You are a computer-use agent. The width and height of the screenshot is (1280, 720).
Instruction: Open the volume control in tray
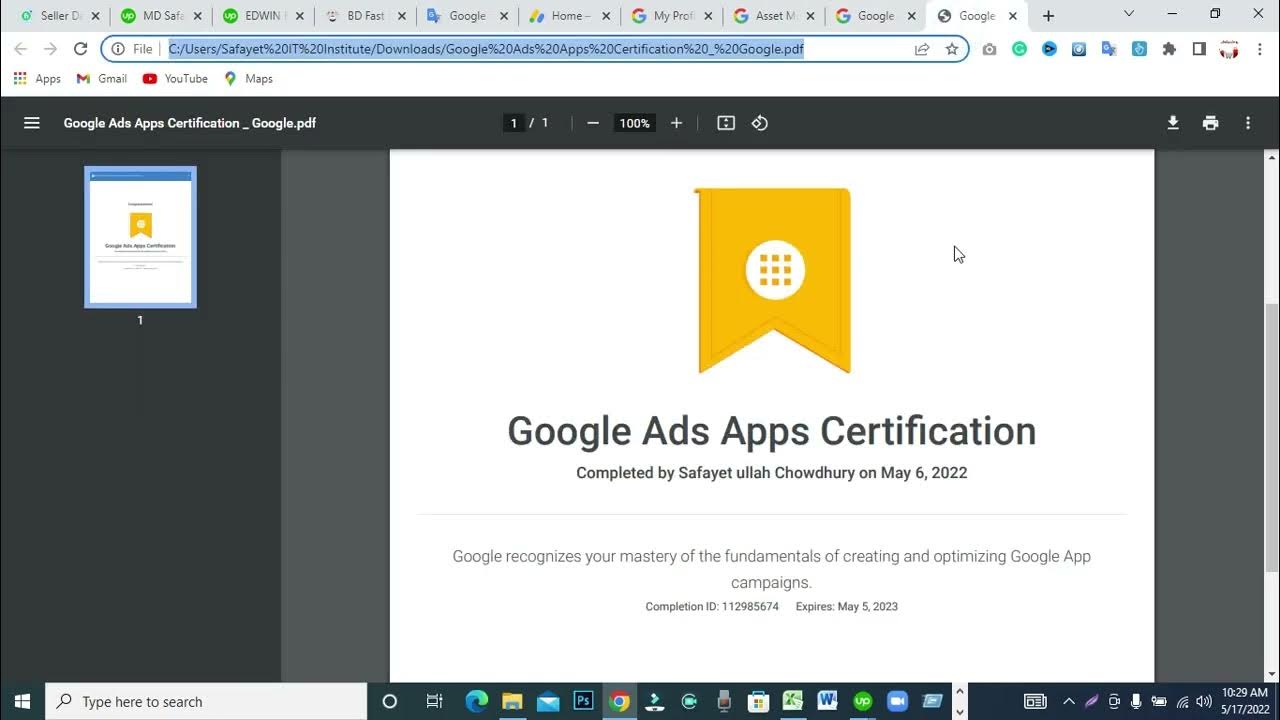coord(1203,701)
